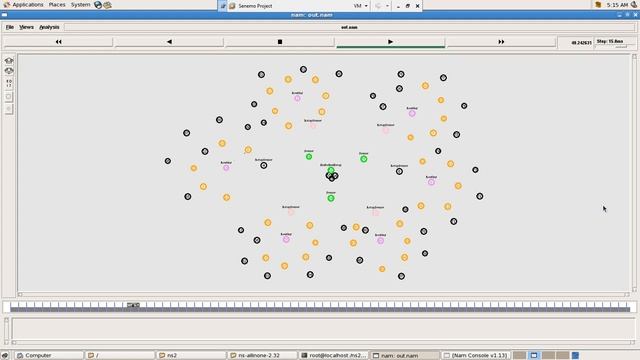Switch to the first workspace in the switcher

tap(519, 356)
